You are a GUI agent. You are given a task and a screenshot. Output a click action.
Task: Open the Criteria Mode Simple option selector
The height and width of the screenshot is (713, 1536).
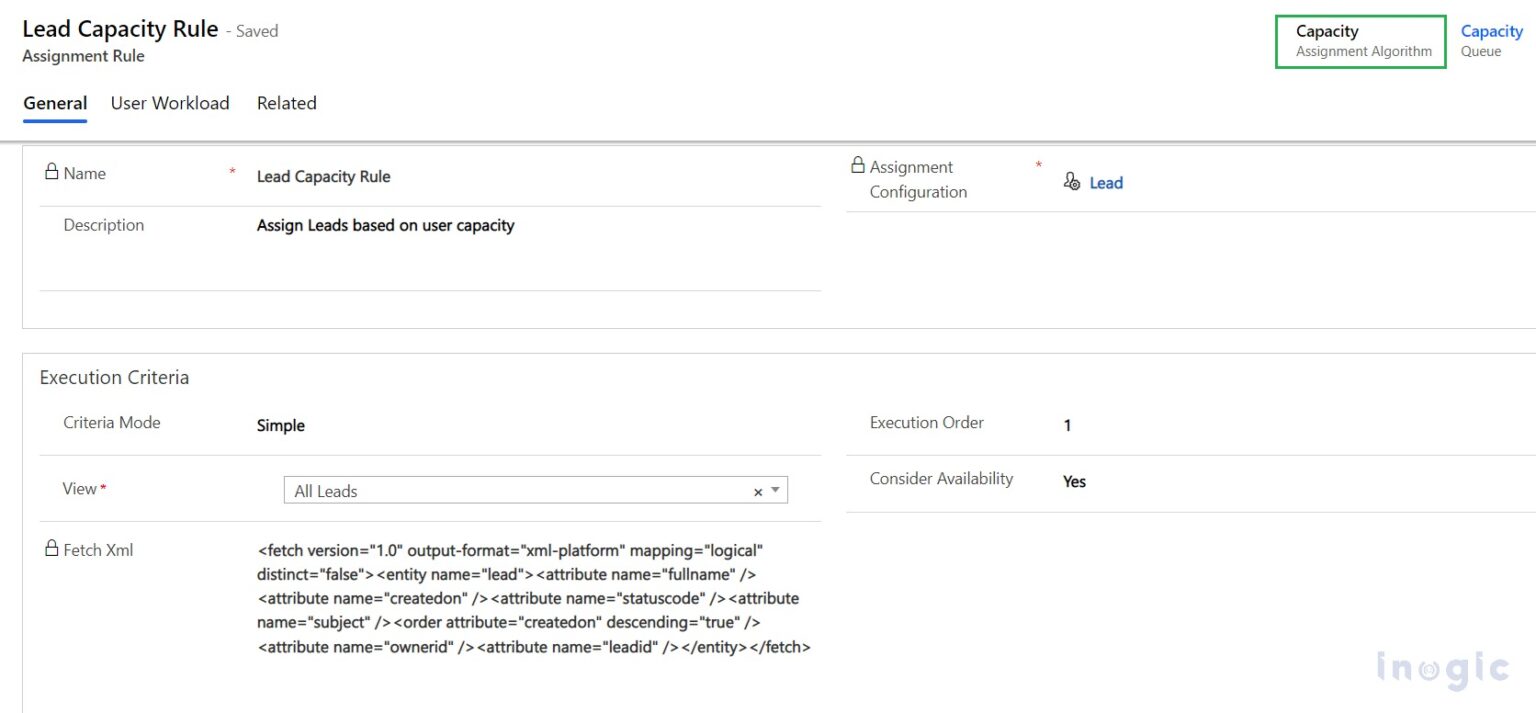tap(281, 425)
